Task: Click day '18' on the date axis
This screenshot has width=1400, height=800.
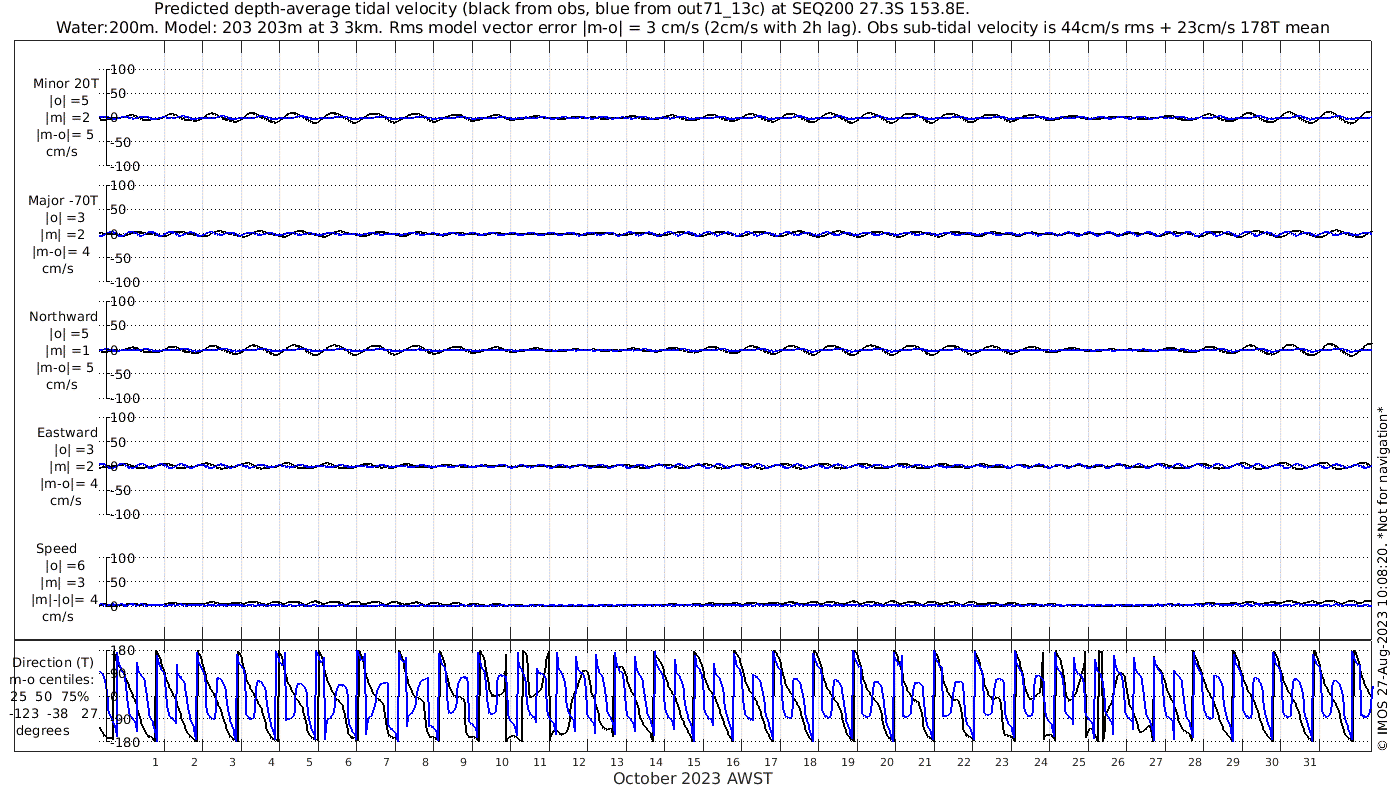Action: click(809, 762)
